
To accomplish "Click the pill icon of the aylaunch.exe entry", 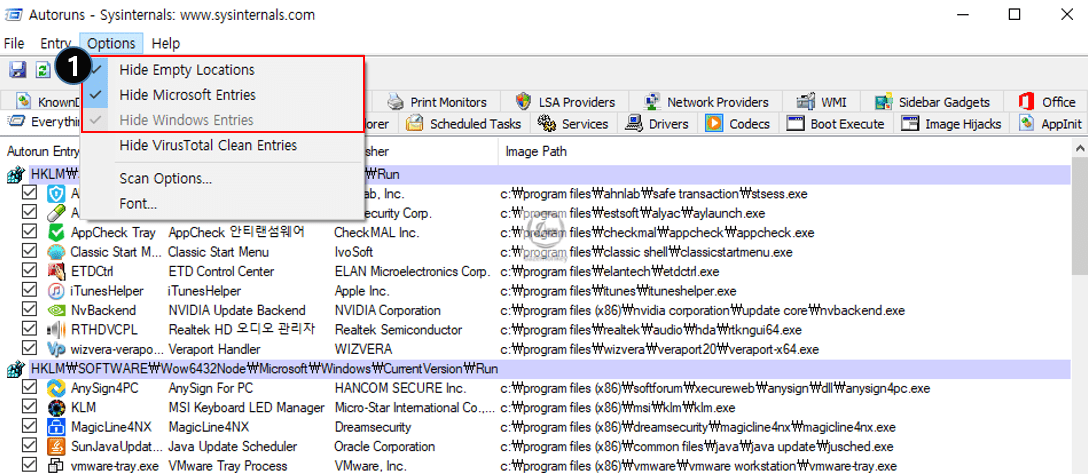I will (x=56, y=213).
